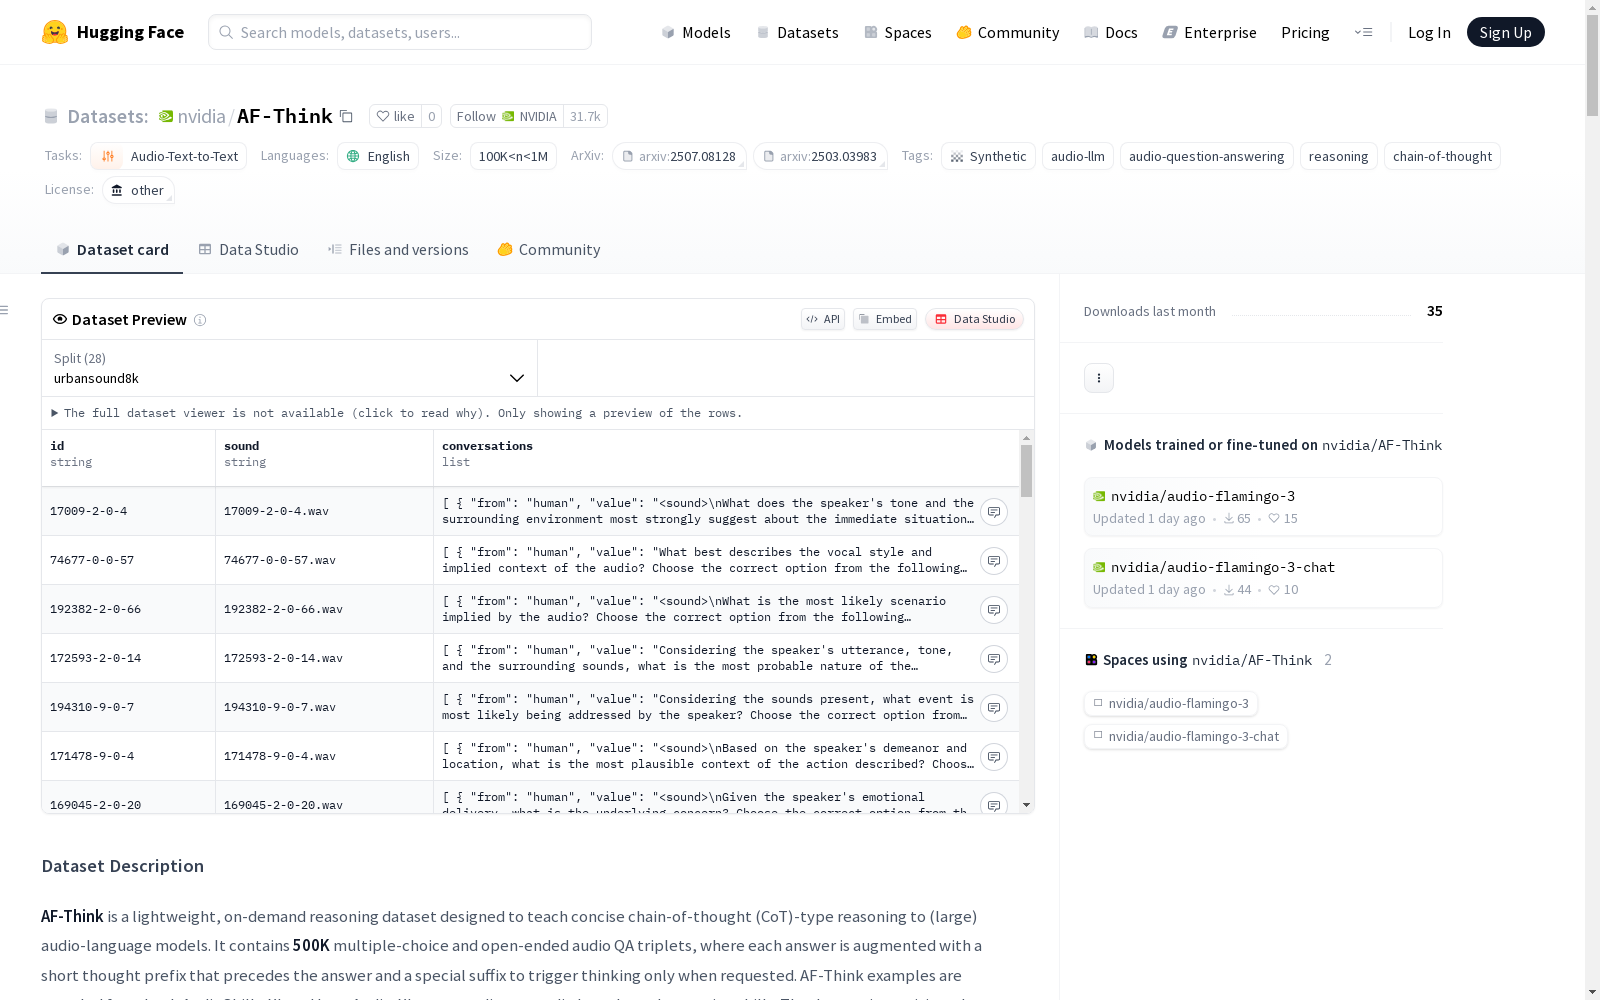Click the heart like button
This screenshot has height=1000, width=1600.
(x=395, y=116)
